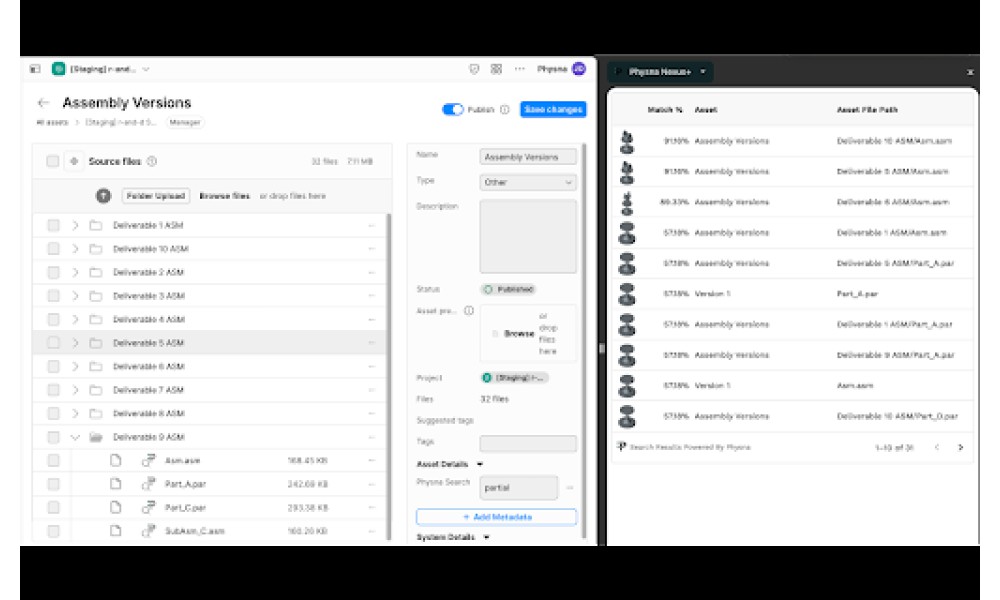Click the CAD link icon beside Part_A.par
This screenshot has width=1000, height=600.
tap(149, 483)
